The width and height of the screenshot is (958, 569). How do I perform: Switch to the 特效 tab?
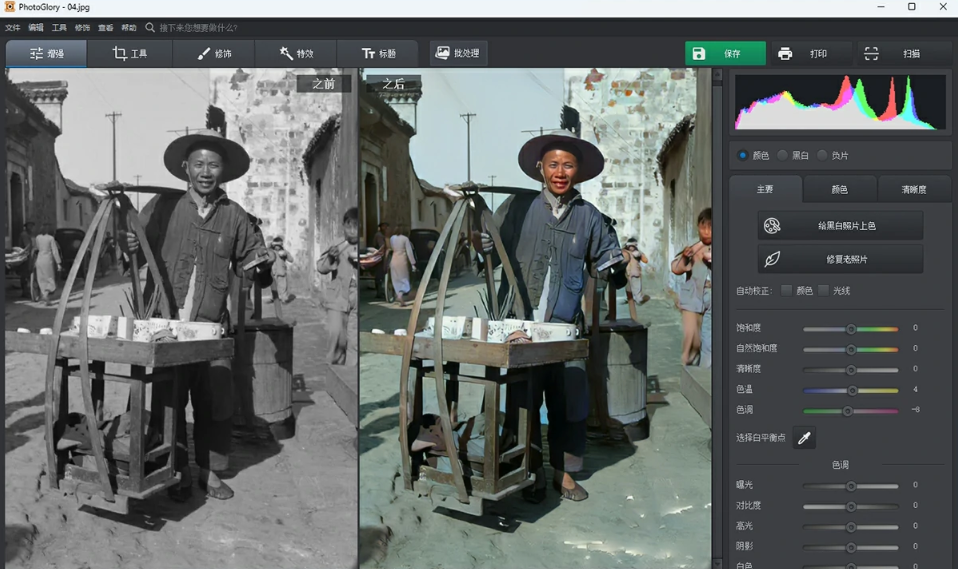click(296, 54)
